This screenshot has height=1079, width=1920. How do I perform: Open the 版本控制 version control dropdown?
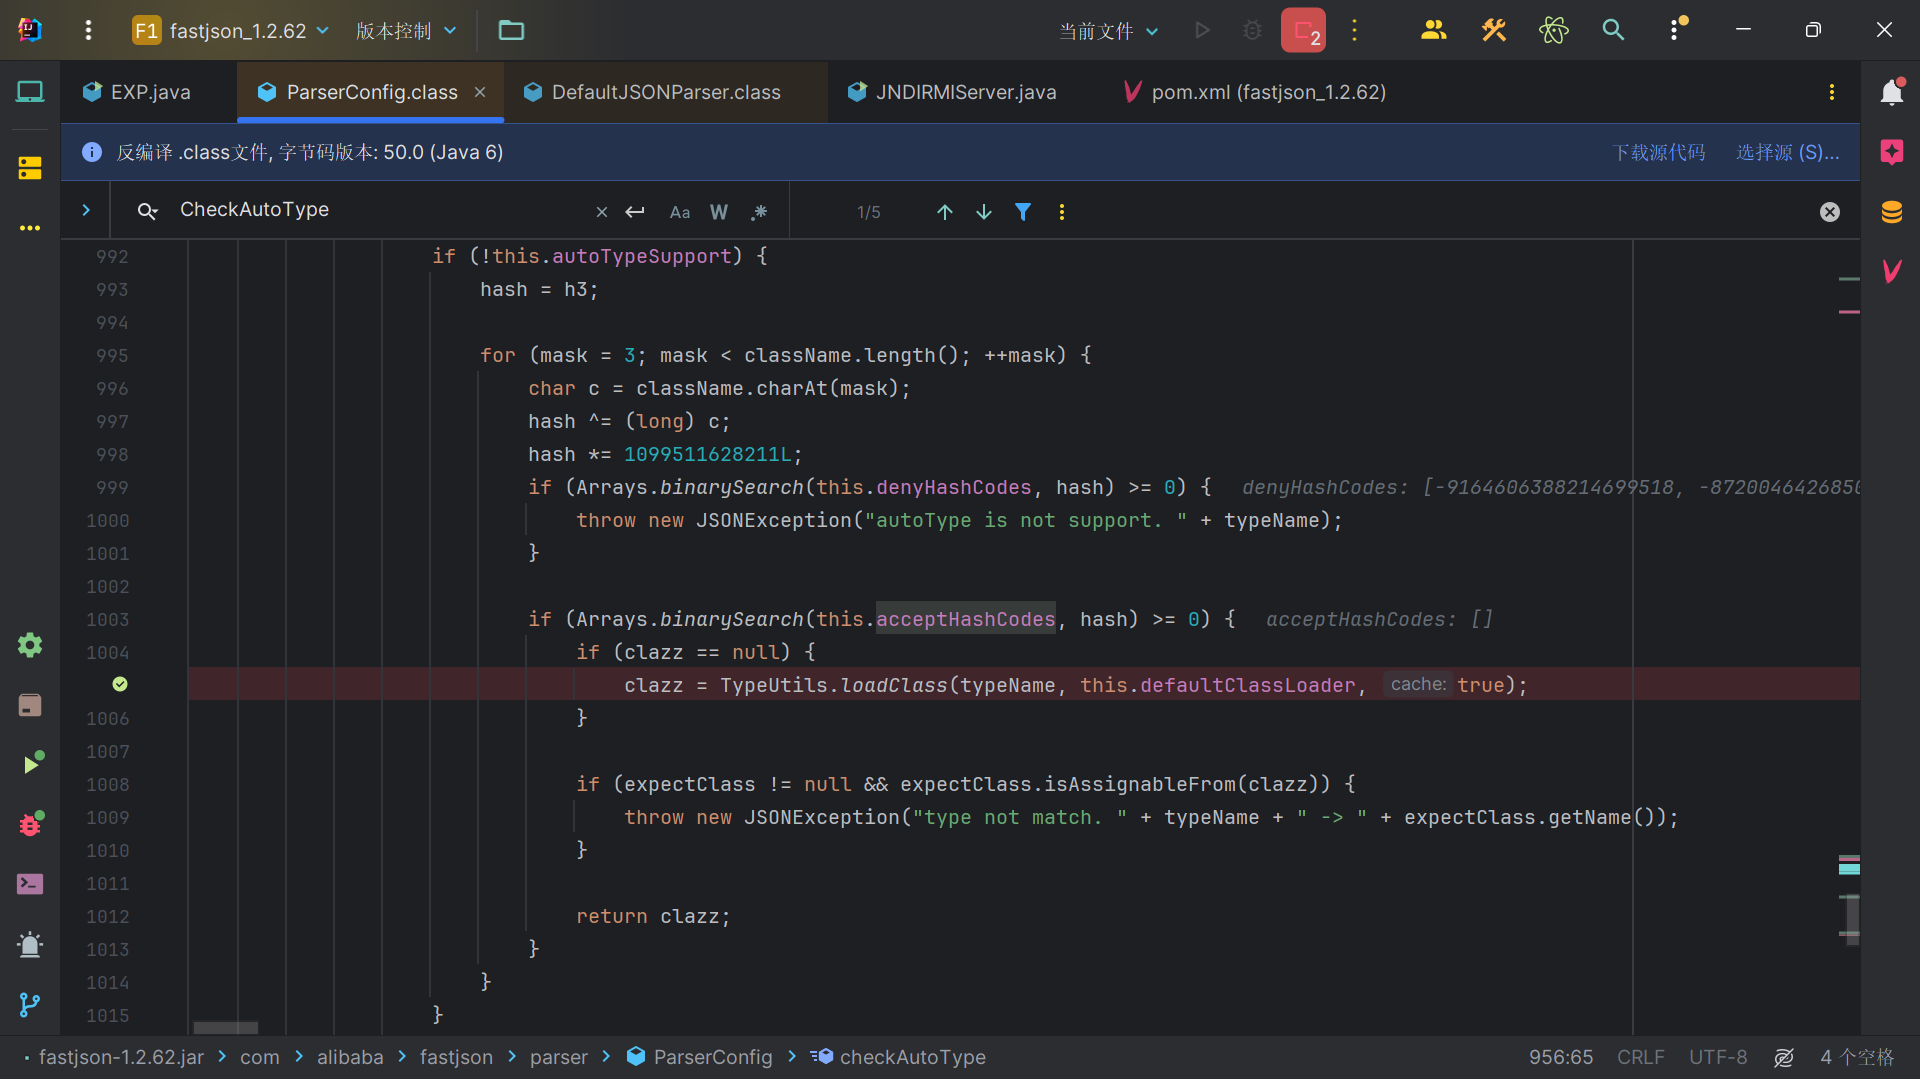tap(406, 30)
